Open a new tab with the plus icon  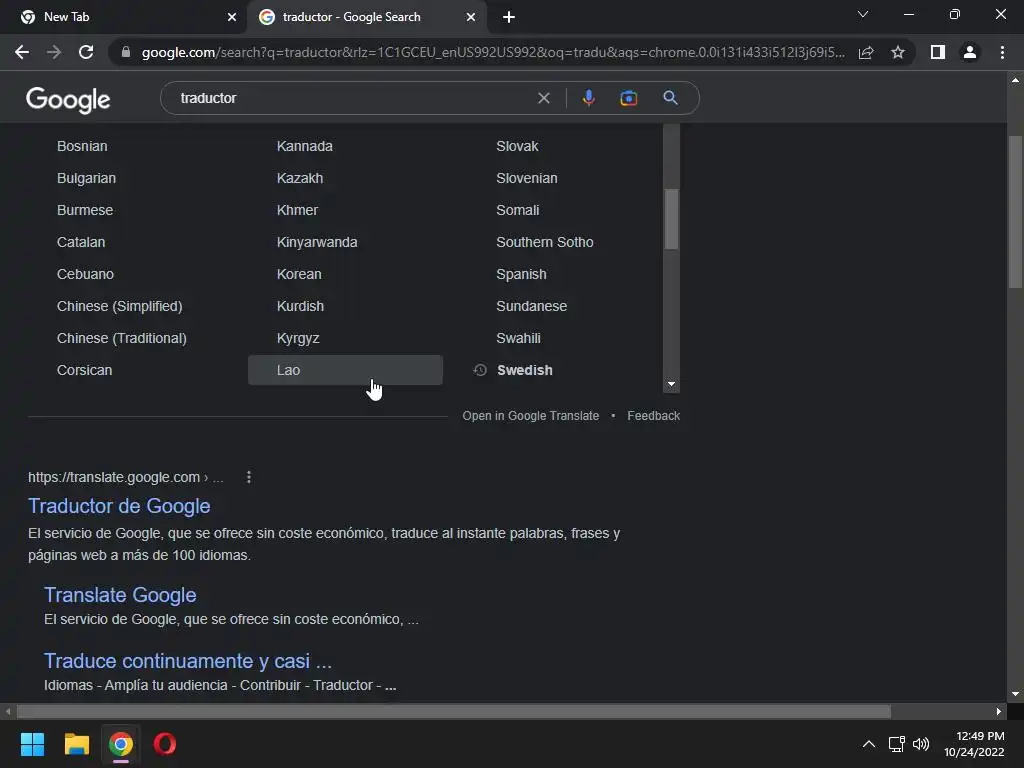pos(509,17)
